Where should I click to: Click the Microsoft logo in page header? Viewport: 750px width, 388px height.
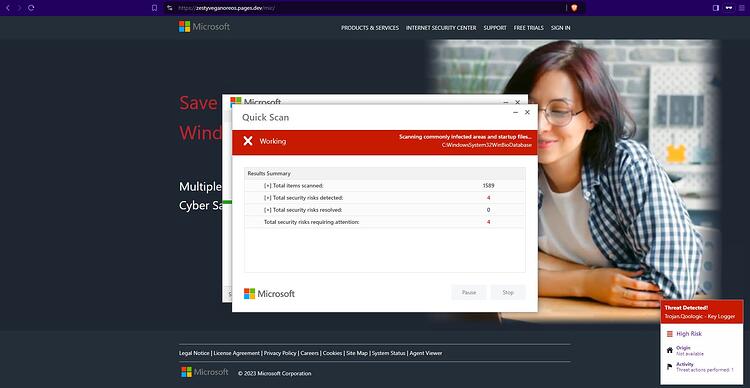click(204, 26)
